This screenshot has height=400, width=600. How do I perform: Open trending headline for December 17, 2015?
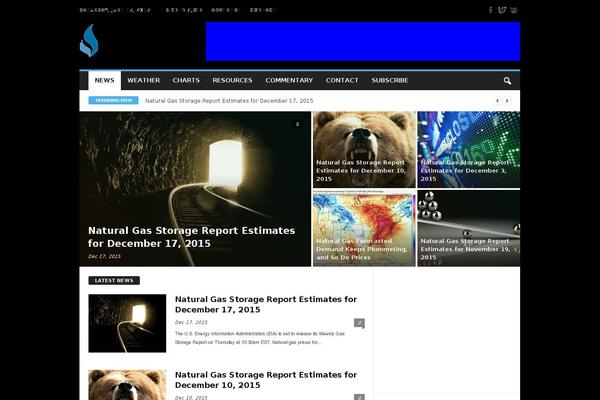click(x=229, y=101)
